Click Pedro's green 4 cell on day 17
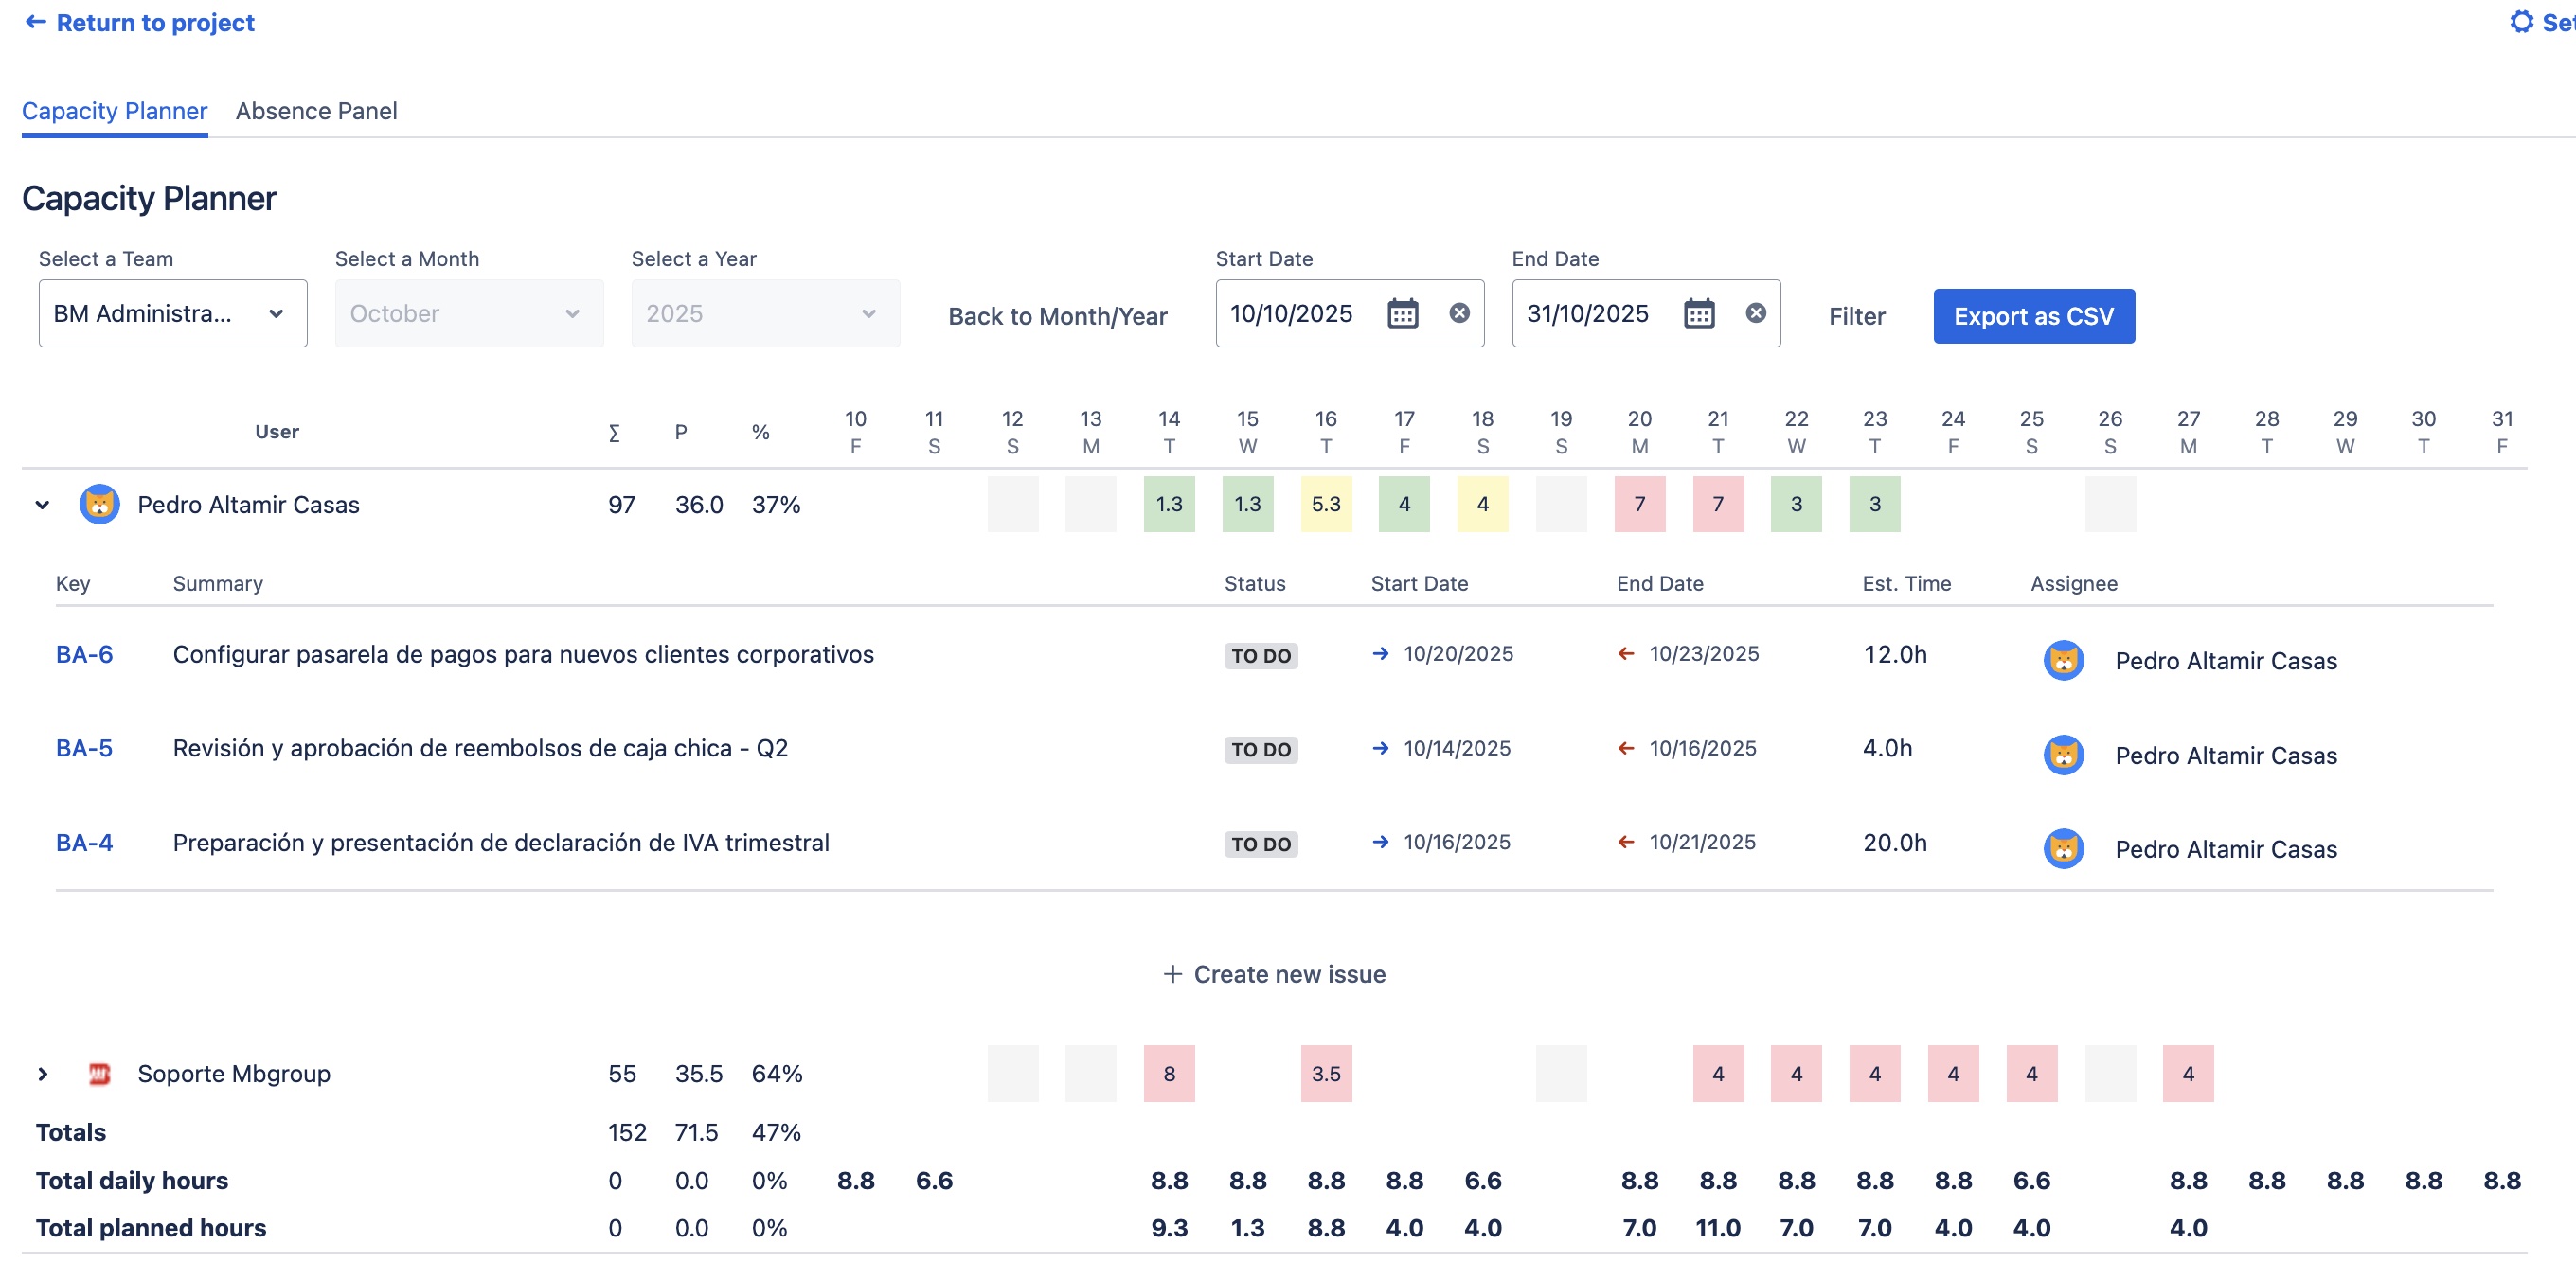 tap(1404, 504)
